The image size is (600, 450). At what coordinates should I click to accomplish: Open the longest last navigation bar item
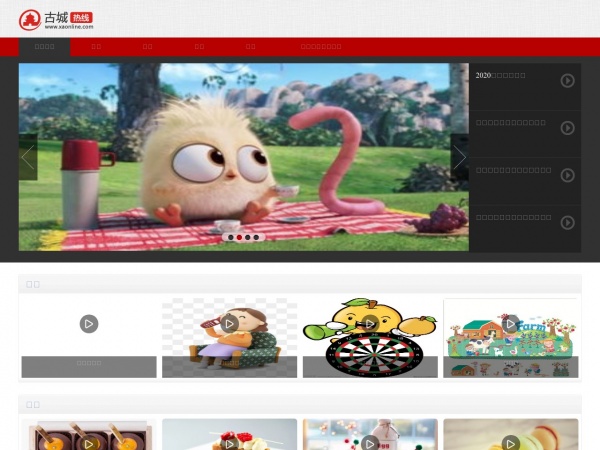click(321, 47)
